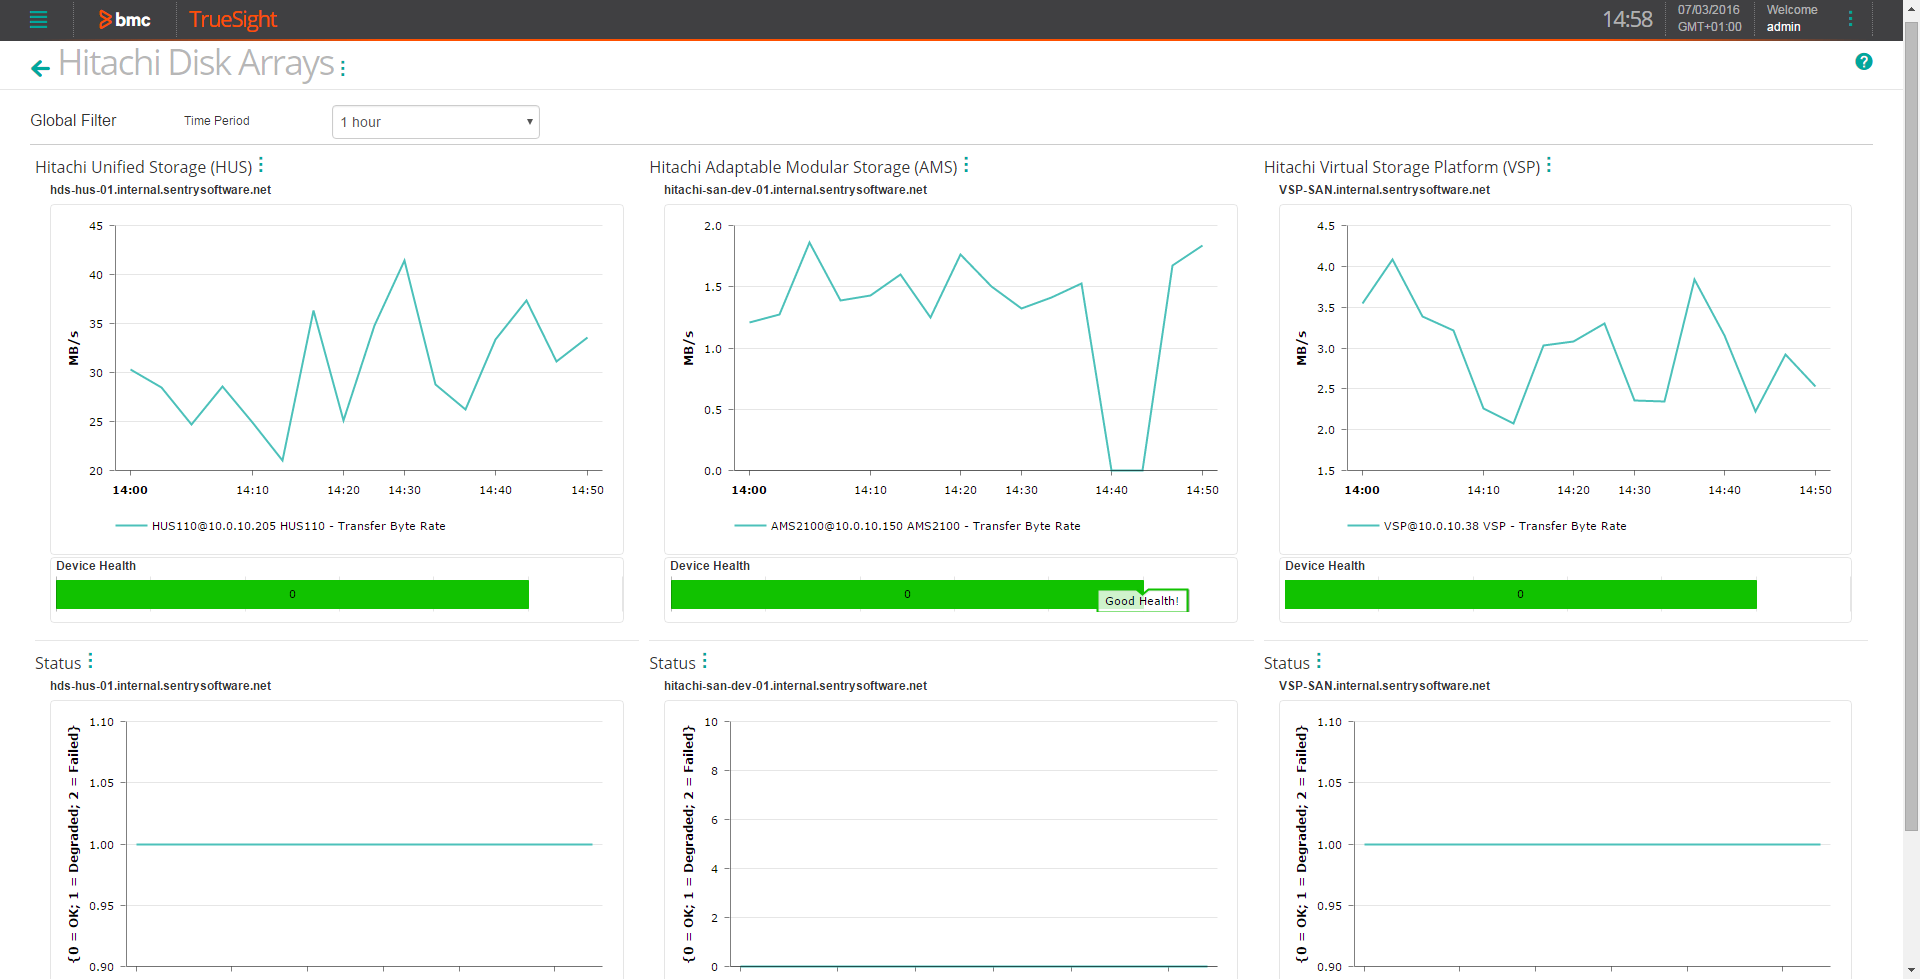Screen dimensions: 1920x979
Task: Open the Time Period 1 hour dropdown
Action: click(x=435, y=122)
